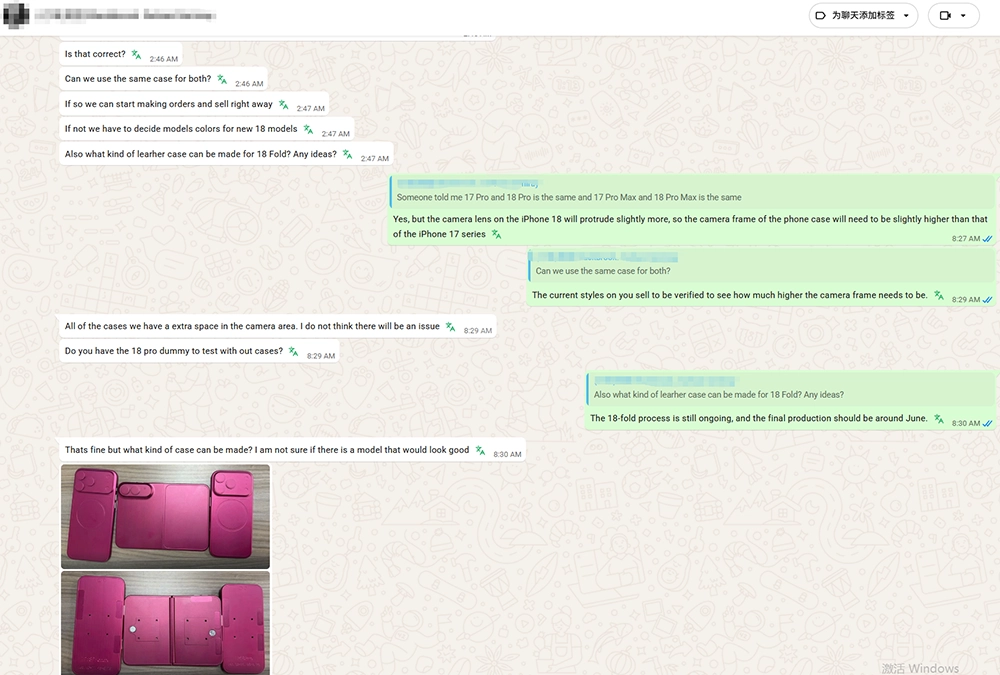Translate 'Do you have the 18 pro dummy' message
The width and height of the screenshot is (1000, 675).
293,351
